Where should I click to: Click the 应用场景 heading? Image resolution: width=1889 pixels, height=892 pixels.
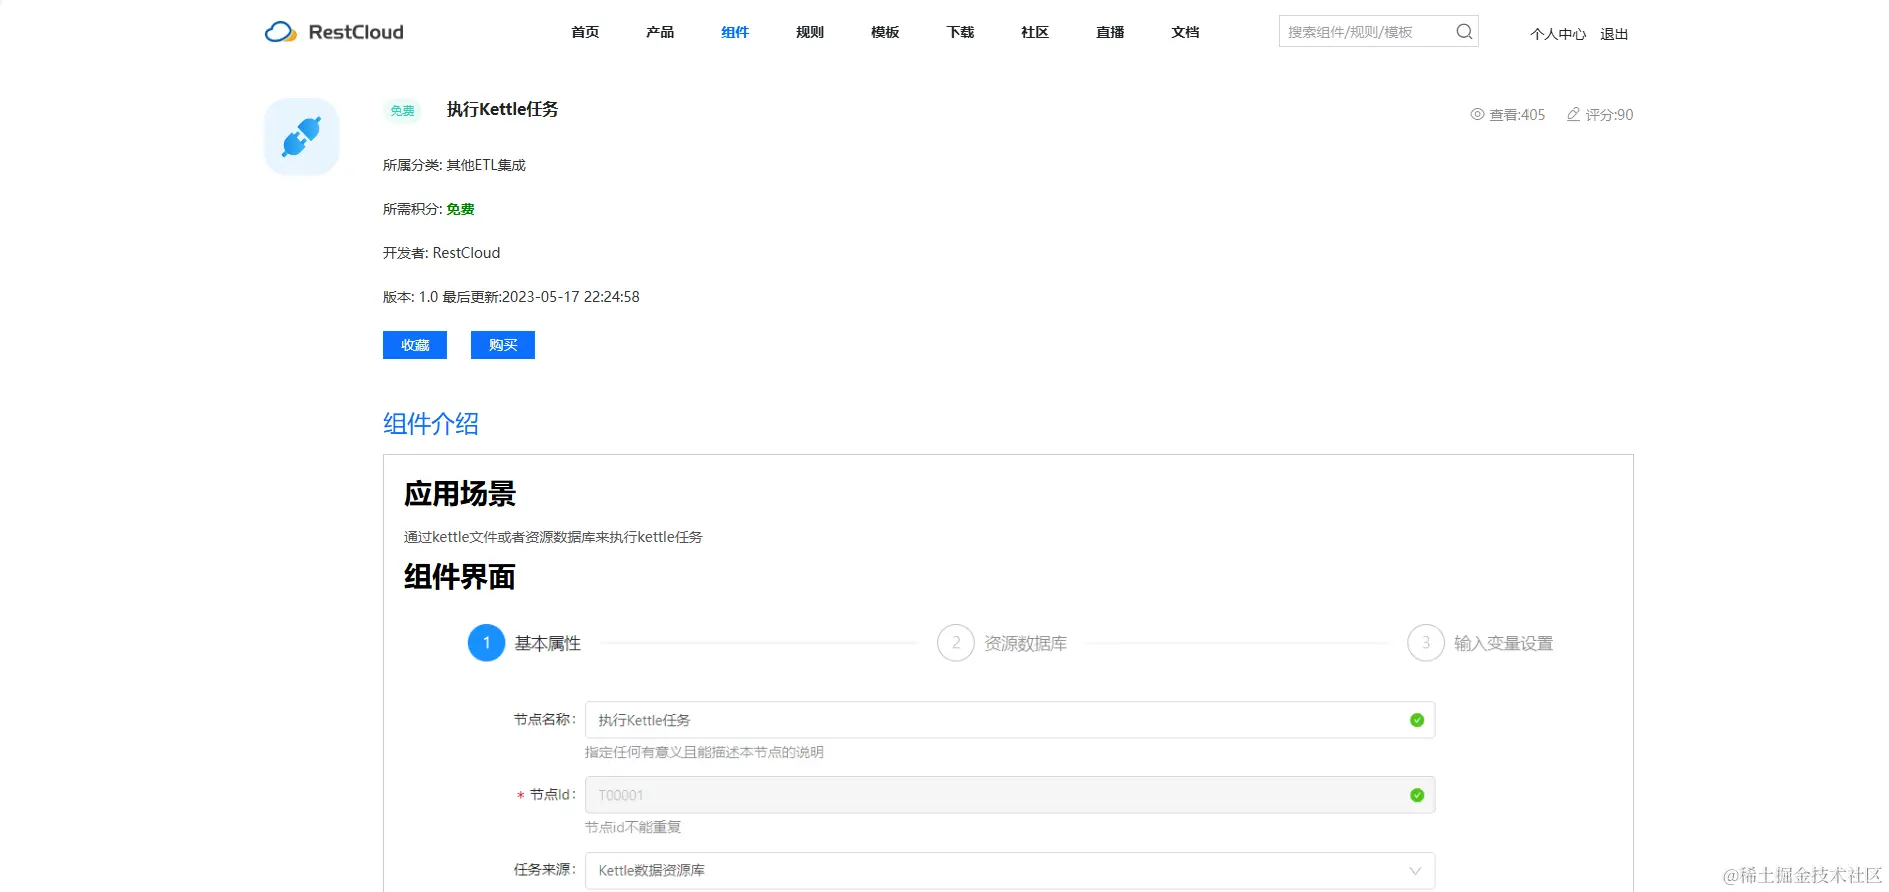[460, 494]
